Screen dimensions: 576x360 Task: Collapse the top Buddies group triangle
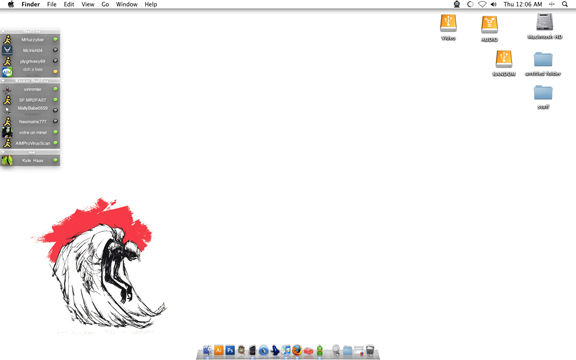click(3, 31)
